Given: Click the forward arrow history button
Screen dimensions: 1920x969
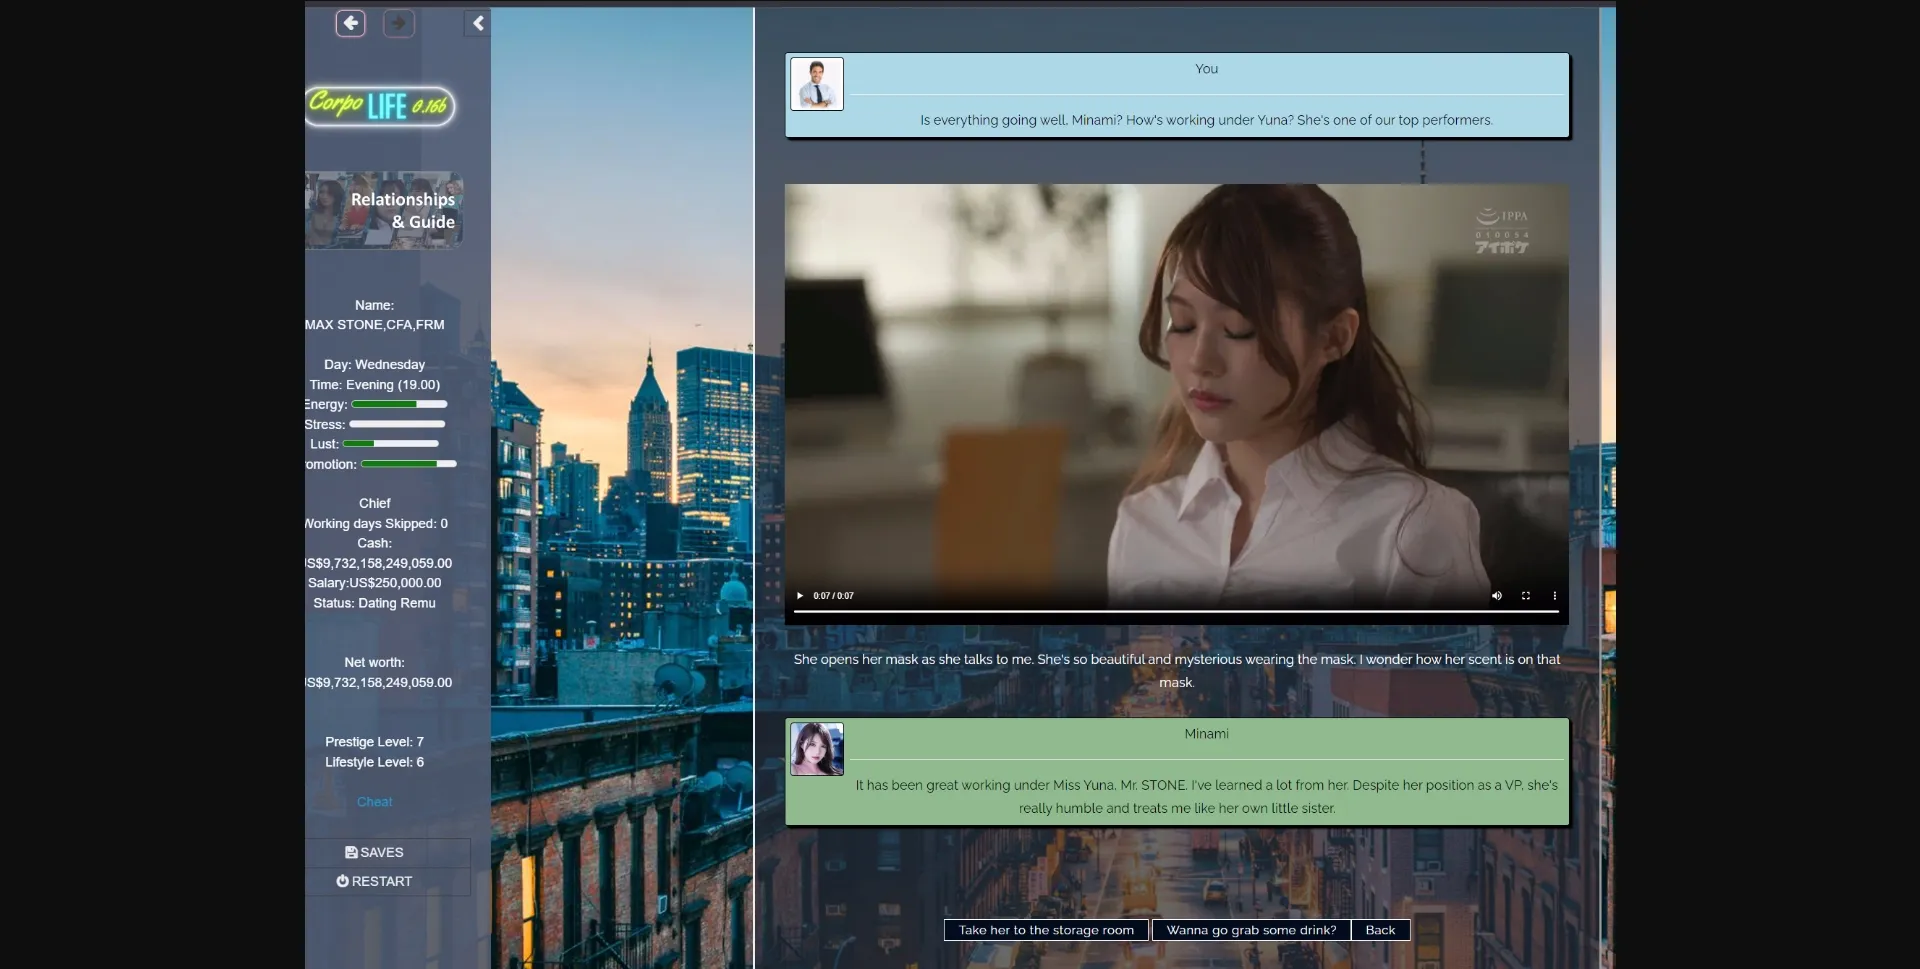Looking at the screenshot, I should point(398,23).
